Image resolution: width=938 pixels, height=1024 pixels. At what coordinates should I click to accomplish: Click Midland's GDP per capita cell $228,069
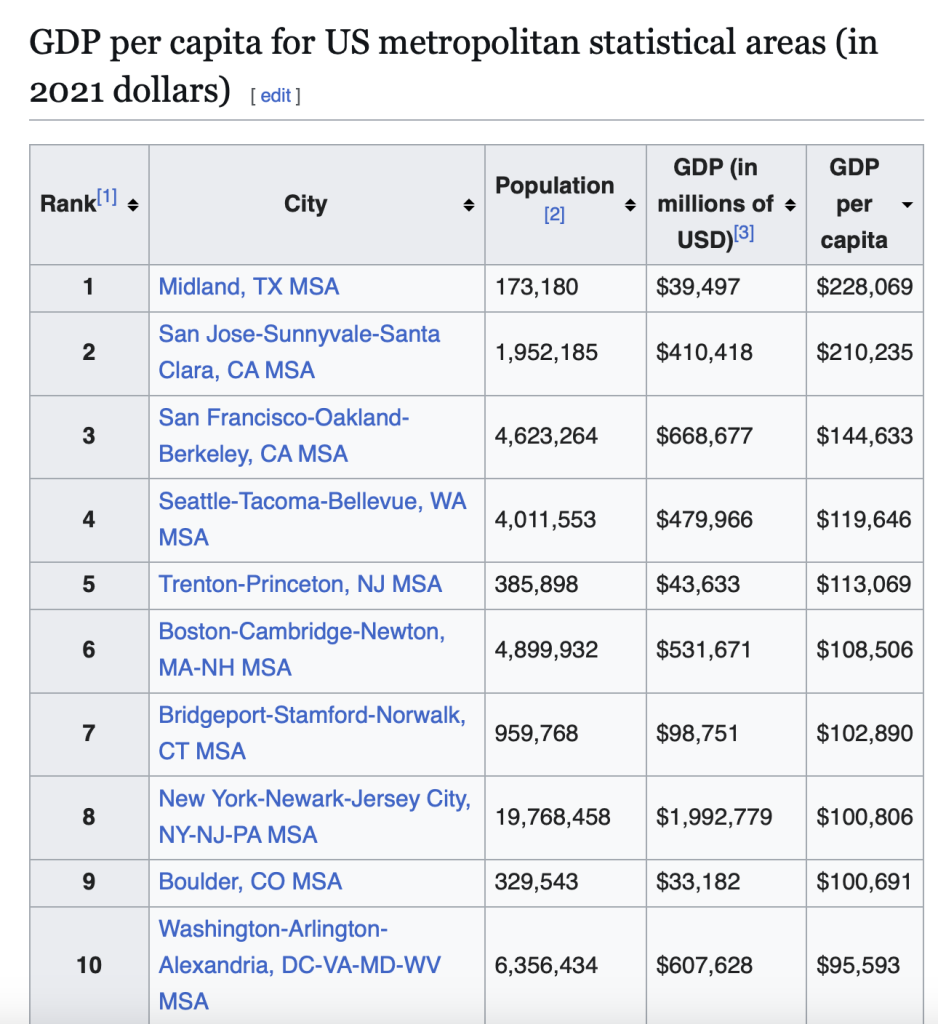pyautogui.click(x=864, y=287)
